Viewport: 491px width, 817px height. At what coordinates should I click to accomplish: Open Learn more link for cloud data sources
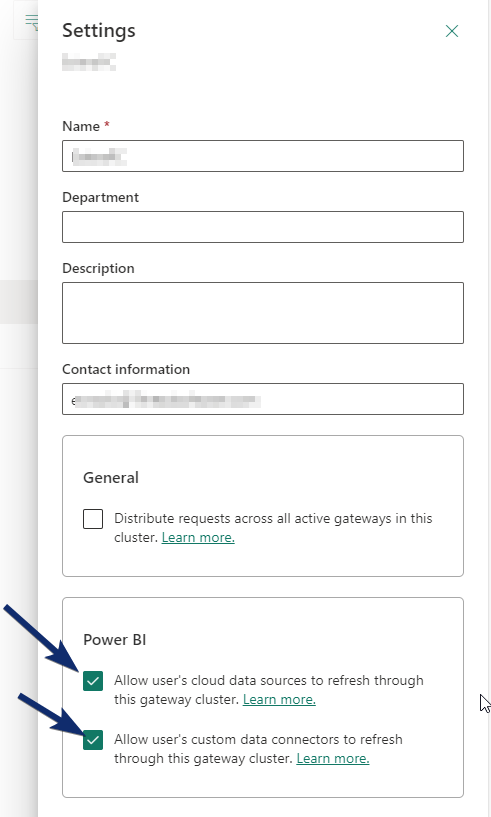coord(279,699)
